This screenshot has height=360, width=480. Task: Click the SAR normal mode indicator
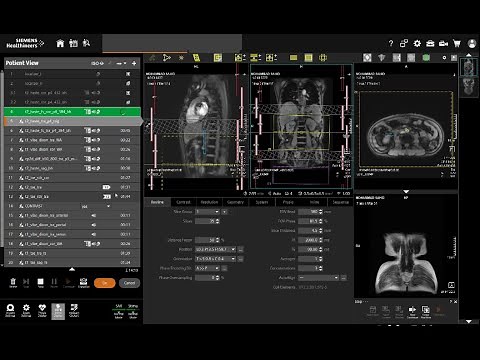[119, 311]
